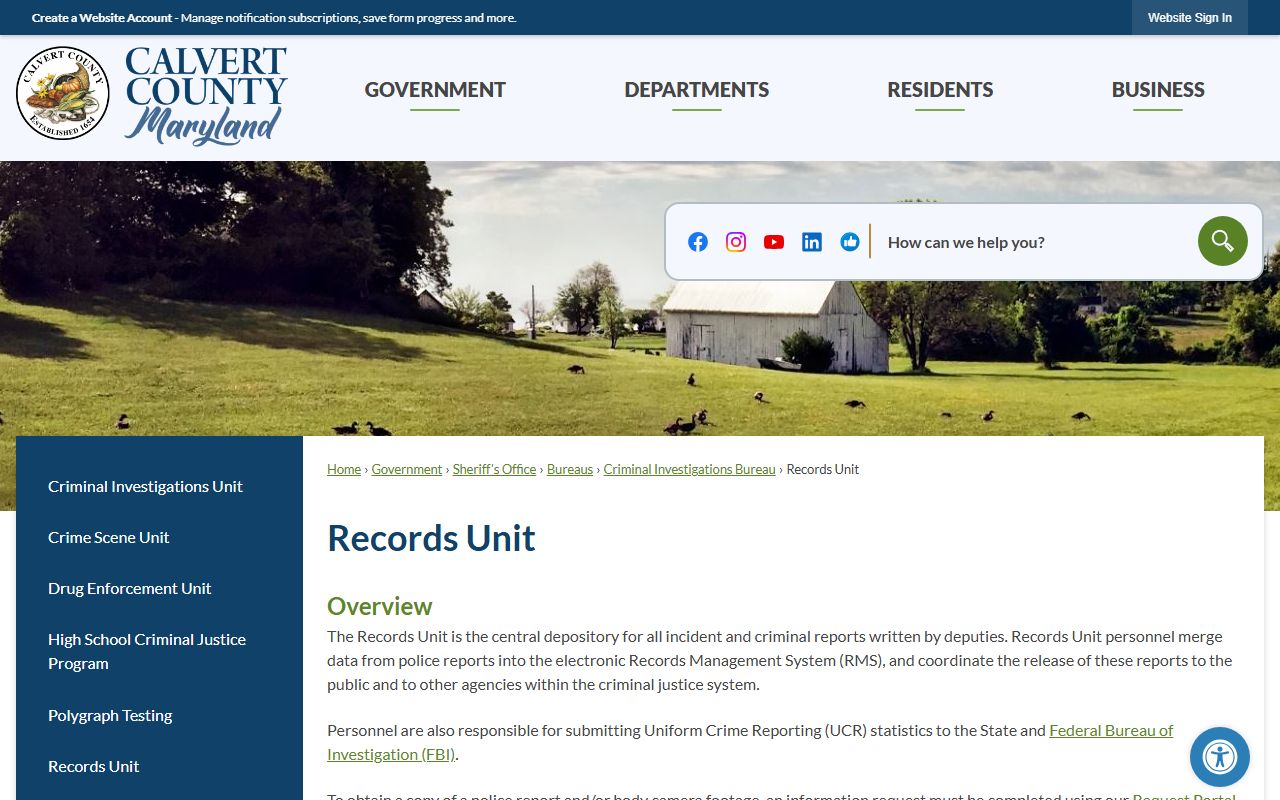Open the Calvert County Facebook page icon
This screenshot has width=1280, height=800.
point(698,242)
